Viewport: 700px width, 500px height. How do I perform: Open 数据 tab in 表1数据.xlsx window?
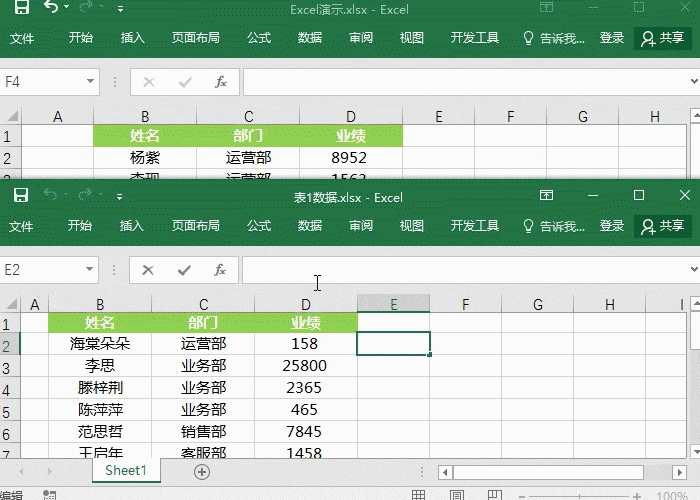click(x=310, y=226)
